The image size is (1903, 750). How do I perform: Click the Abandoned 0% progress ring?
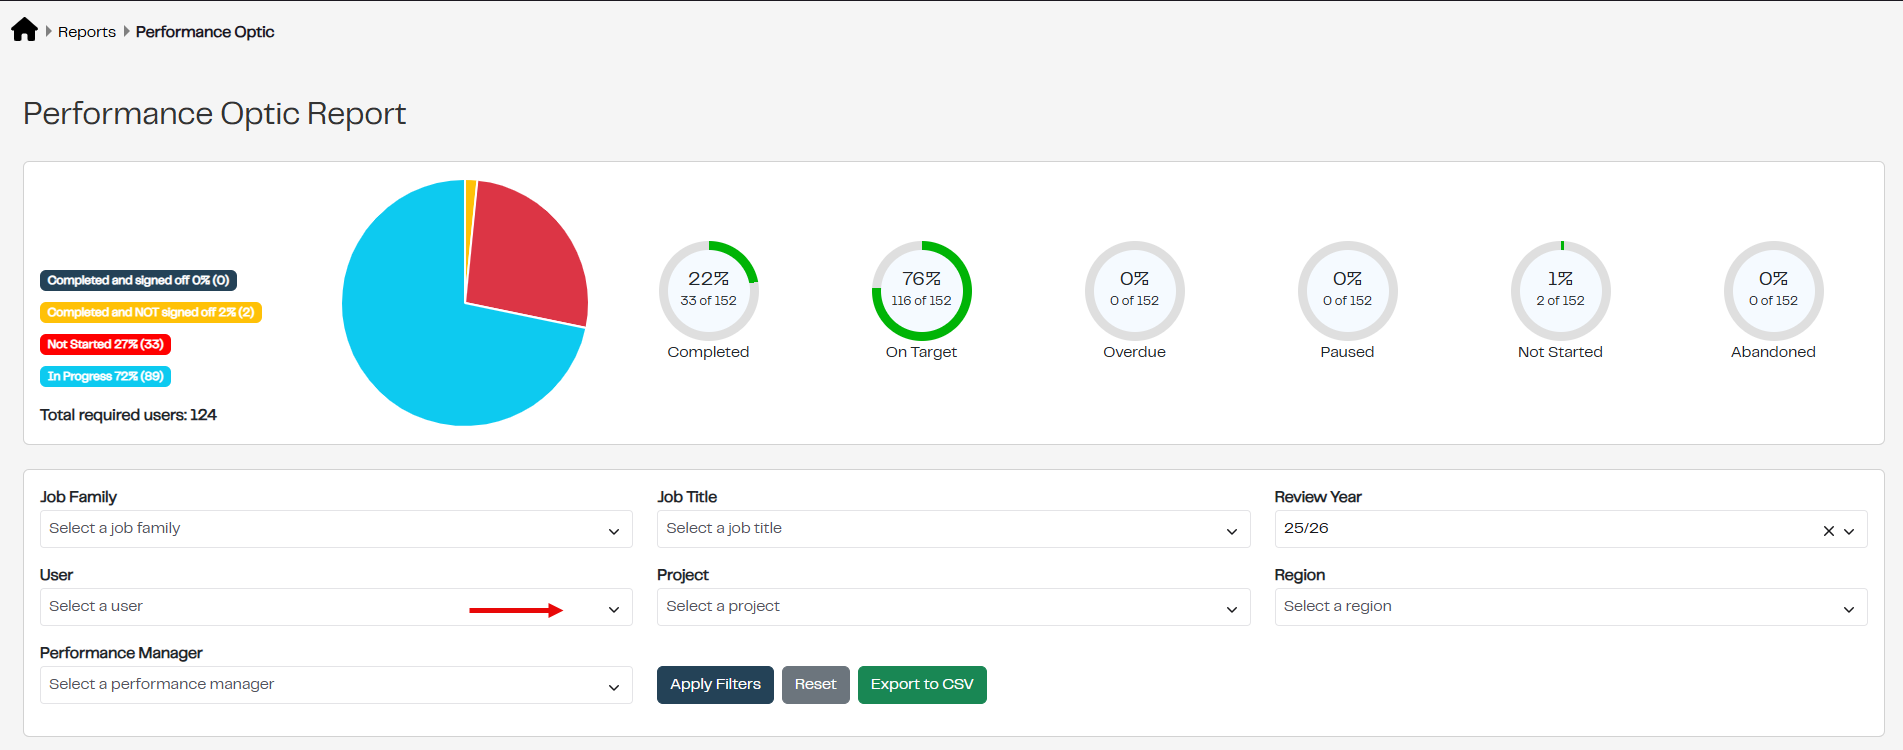[x=1773, y=291]
